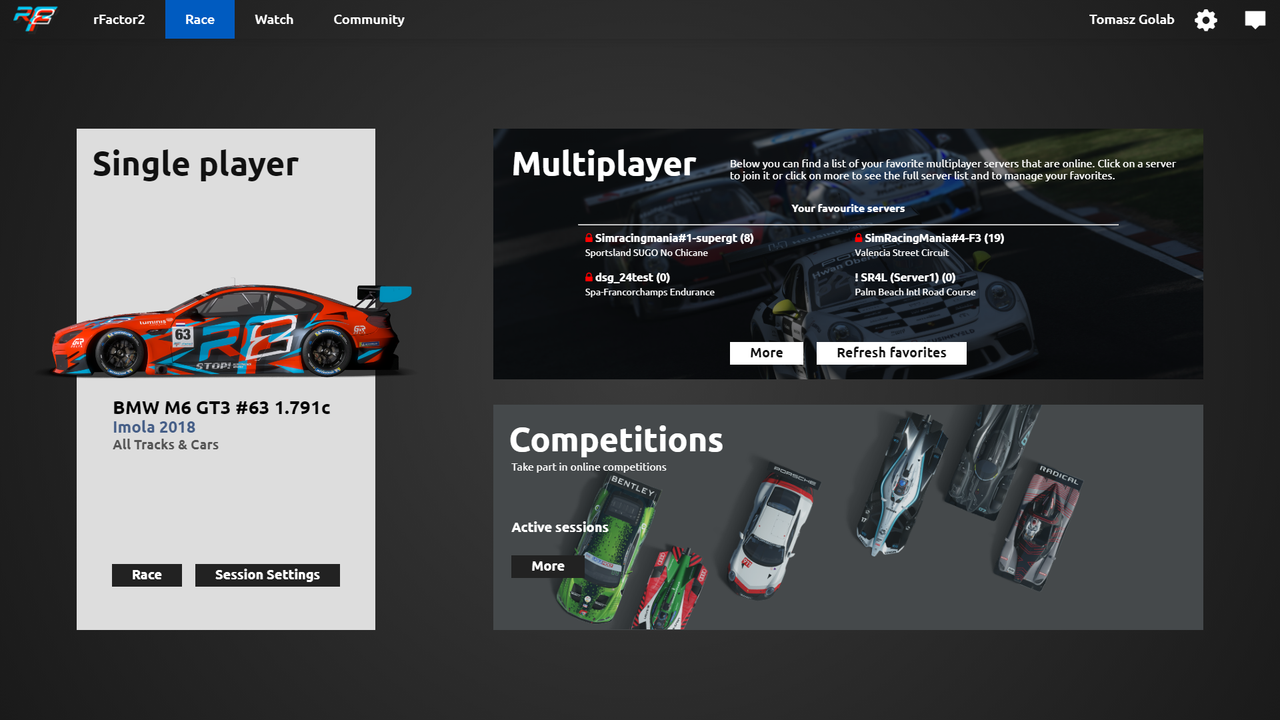Click Palm Beach Intl Road Course text
This screenshot has width=1280, height=720.
915,292
